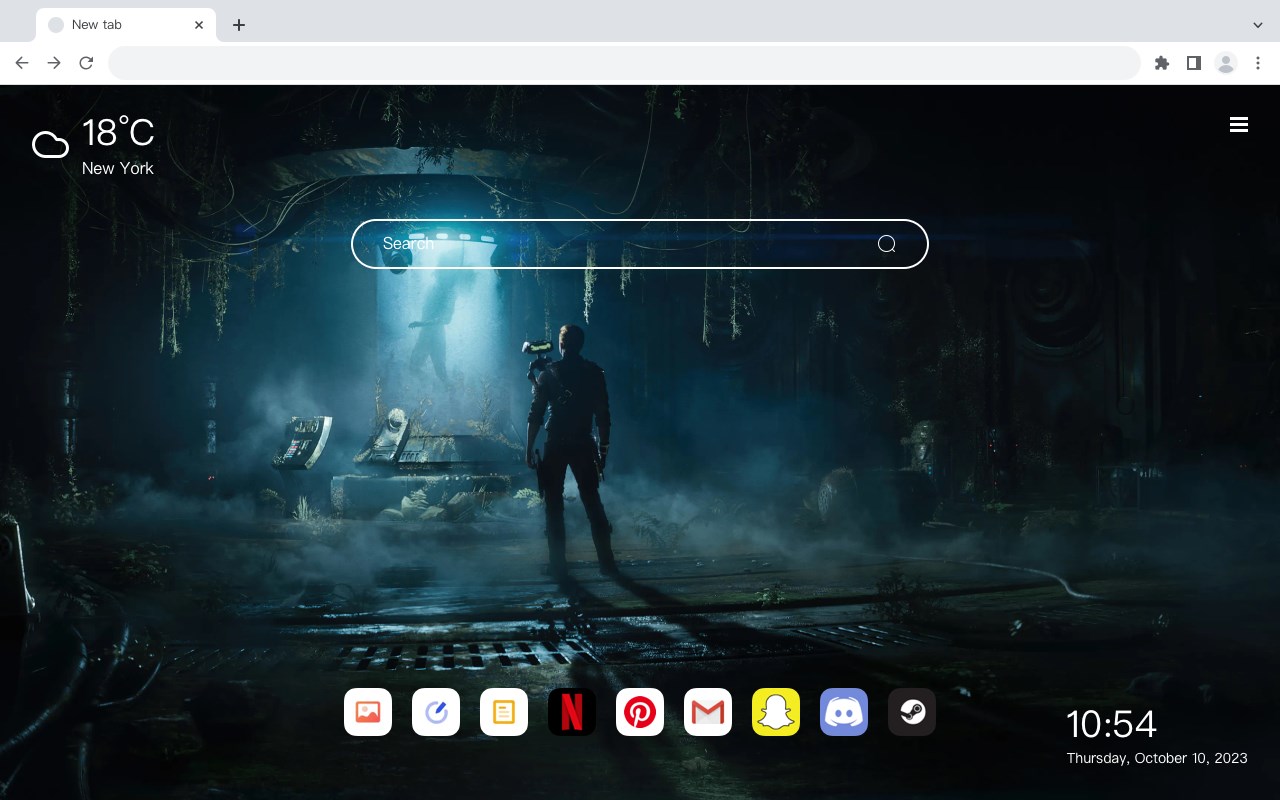Launch the Steam shortcut
The height and width of the screenshot is (800, 1280).
click(x=912, y=712)
